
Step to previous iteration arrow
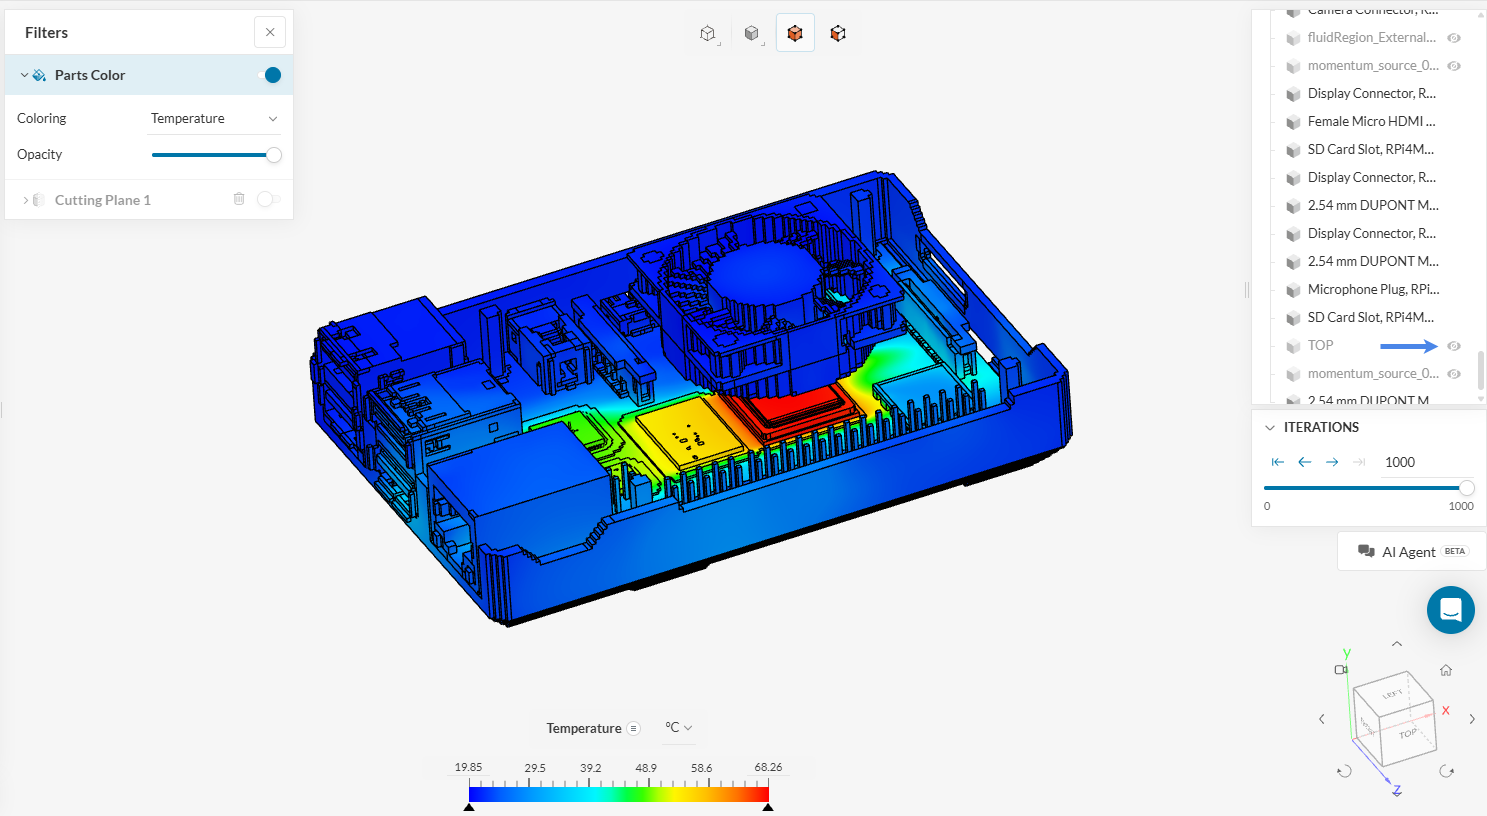click(1304, 462)
